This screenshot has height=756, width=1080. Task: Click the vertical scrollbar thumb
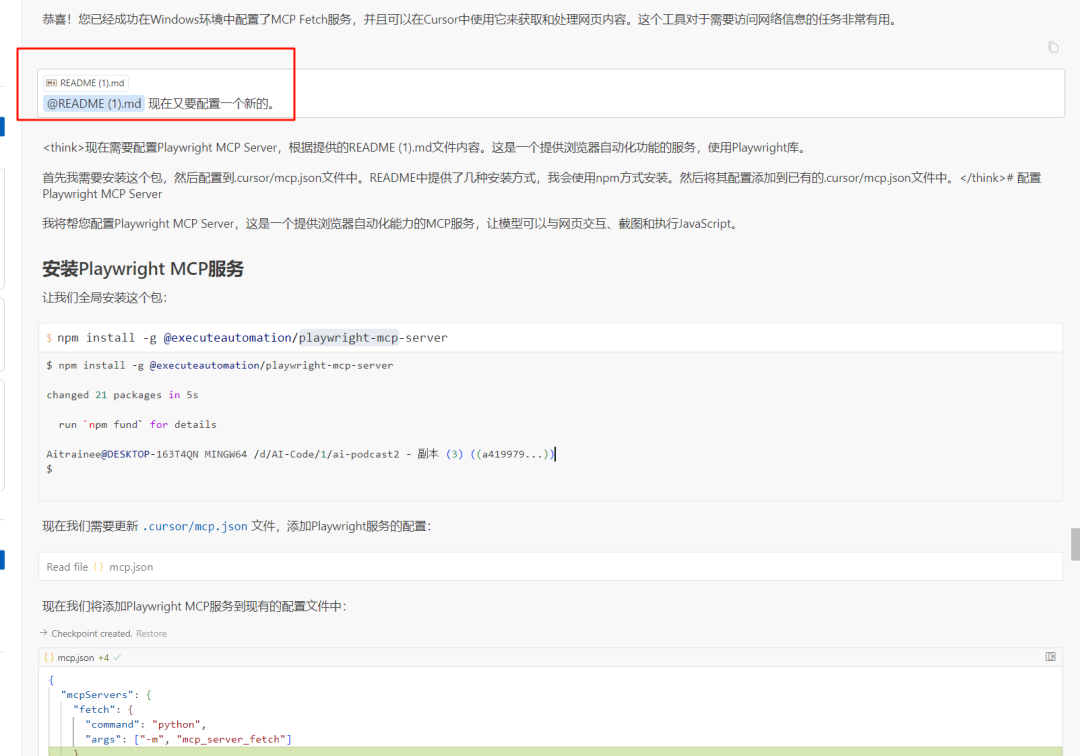click(1074, 544)
